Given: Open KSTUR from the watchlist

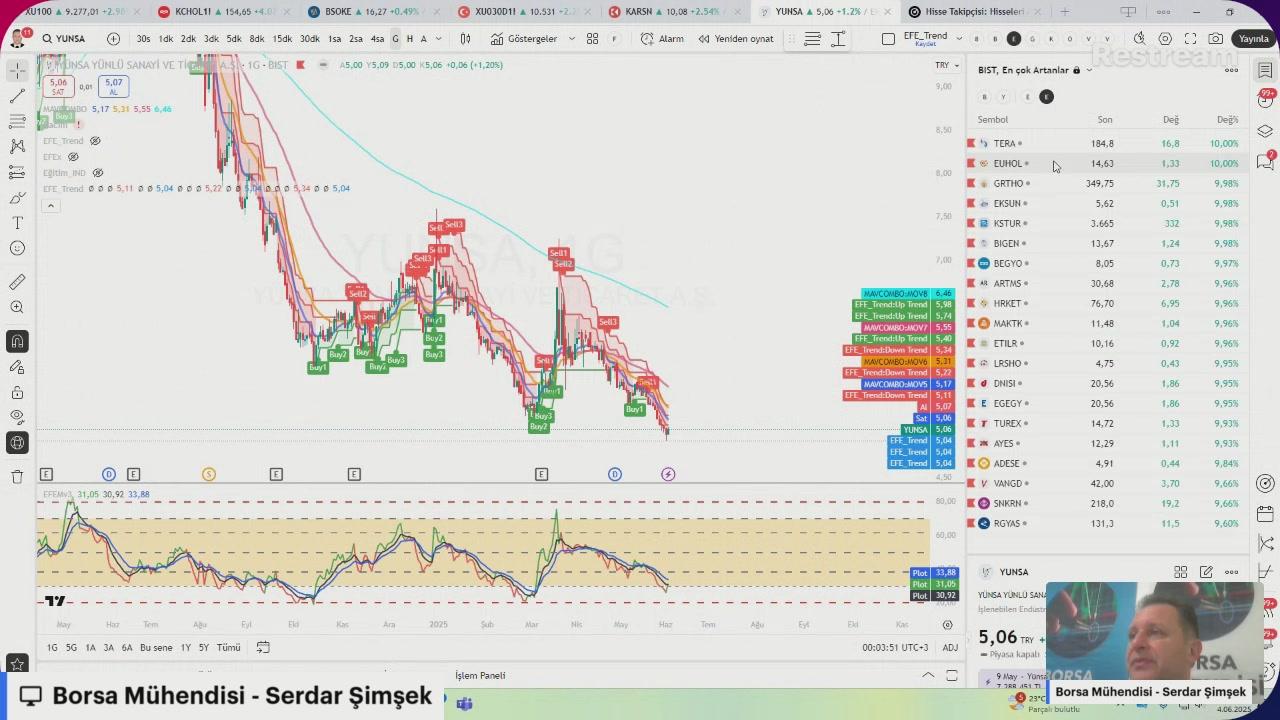Looking at the screenshot, I should click(x=1108, y=224).
